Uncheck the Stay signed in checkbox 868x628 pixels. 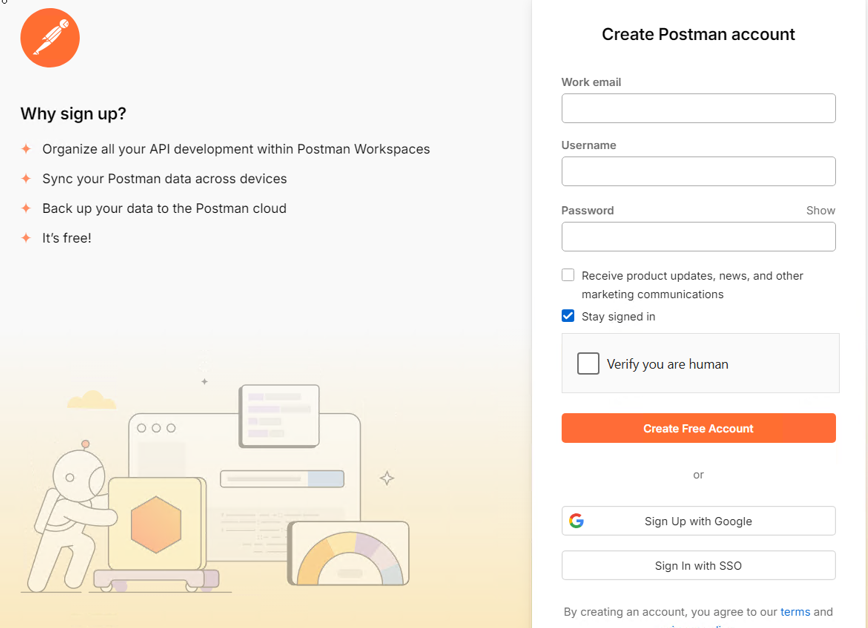(x=568, y=316)
